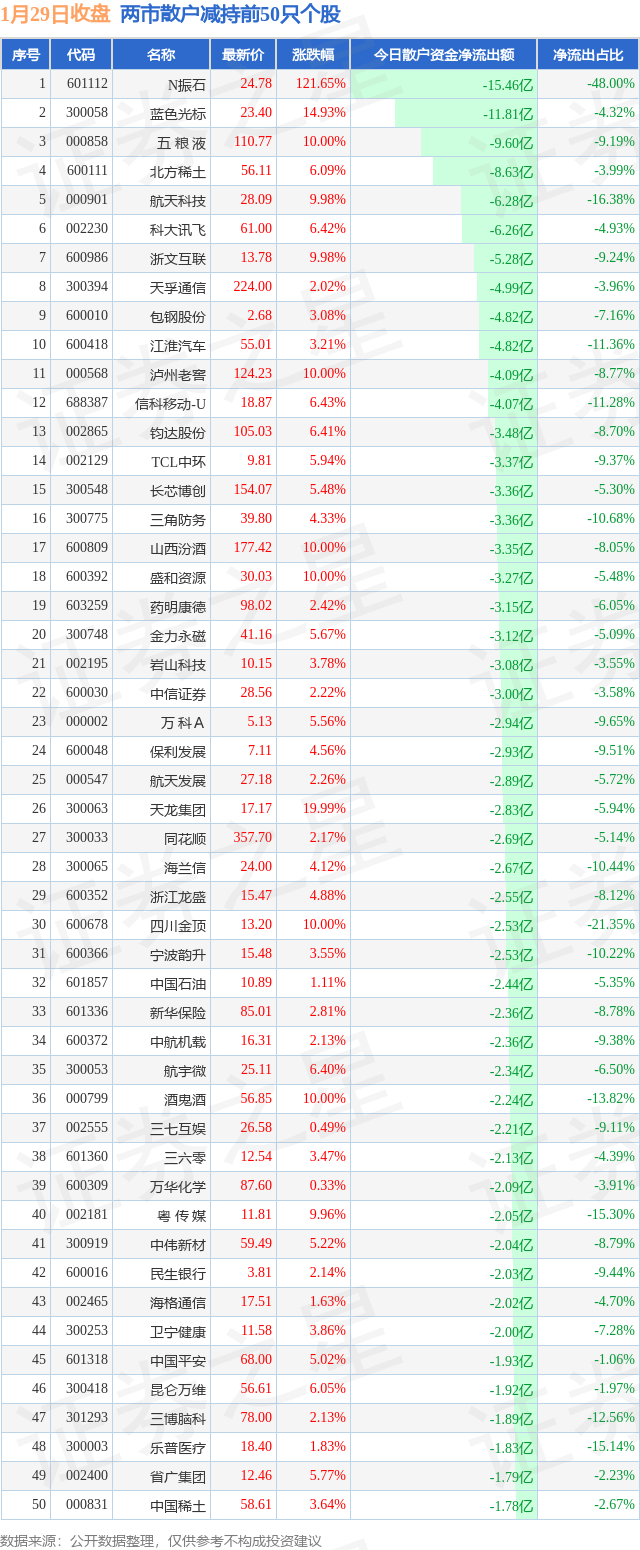Click the 净流出占比 column header
Image resolution: width=640 pixels, height=1550 pixels.
click(x=588, y=55)
